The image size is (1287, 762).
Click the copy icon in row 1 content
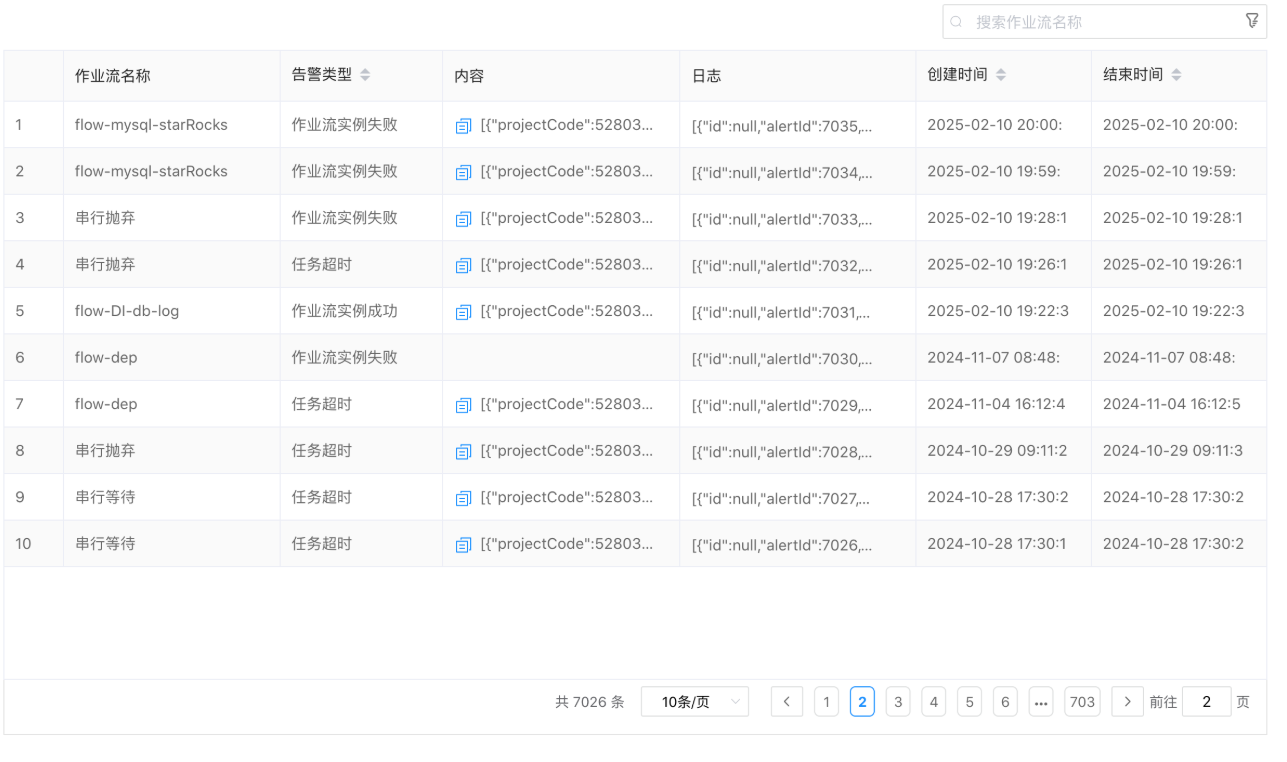pos(463,126)
